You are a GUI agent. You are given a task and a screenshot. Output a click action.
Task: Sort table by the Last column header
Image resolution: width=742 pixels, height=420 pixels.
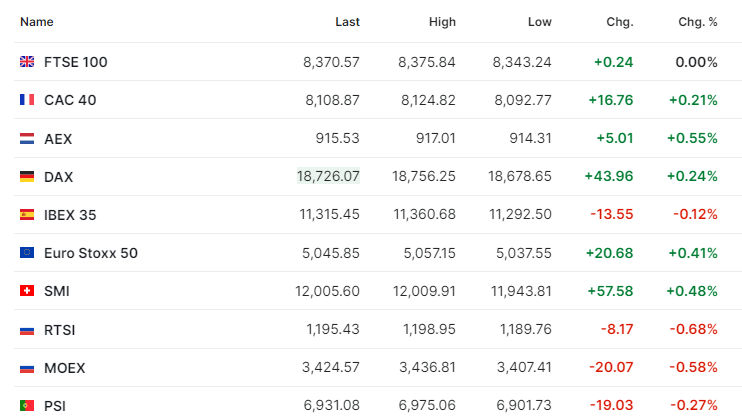[347, 22]
